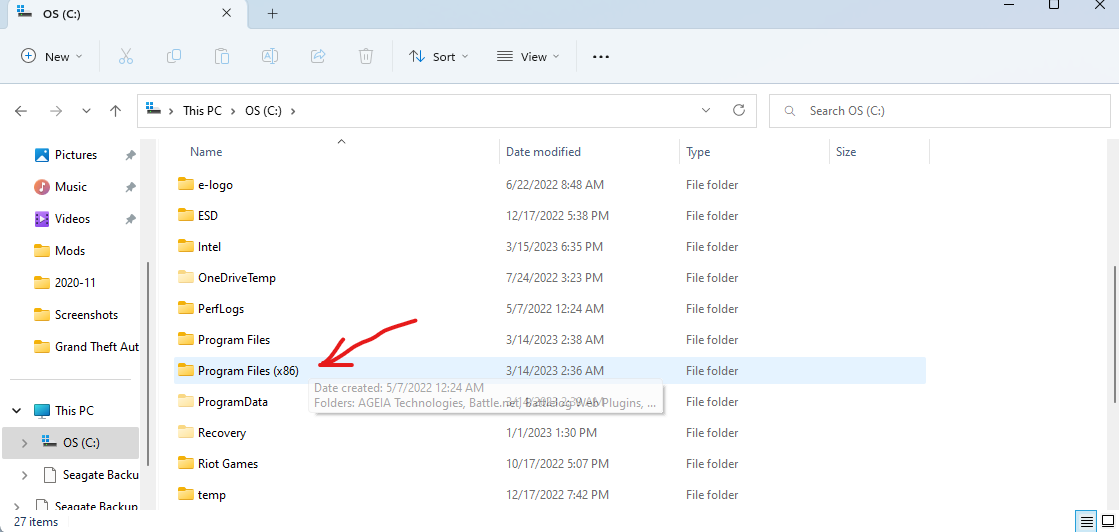Viewport: 1119px width, 532px height.
Task: Click the Delete trash can icon
Action: pyautogui.click(x=366, y=56)
